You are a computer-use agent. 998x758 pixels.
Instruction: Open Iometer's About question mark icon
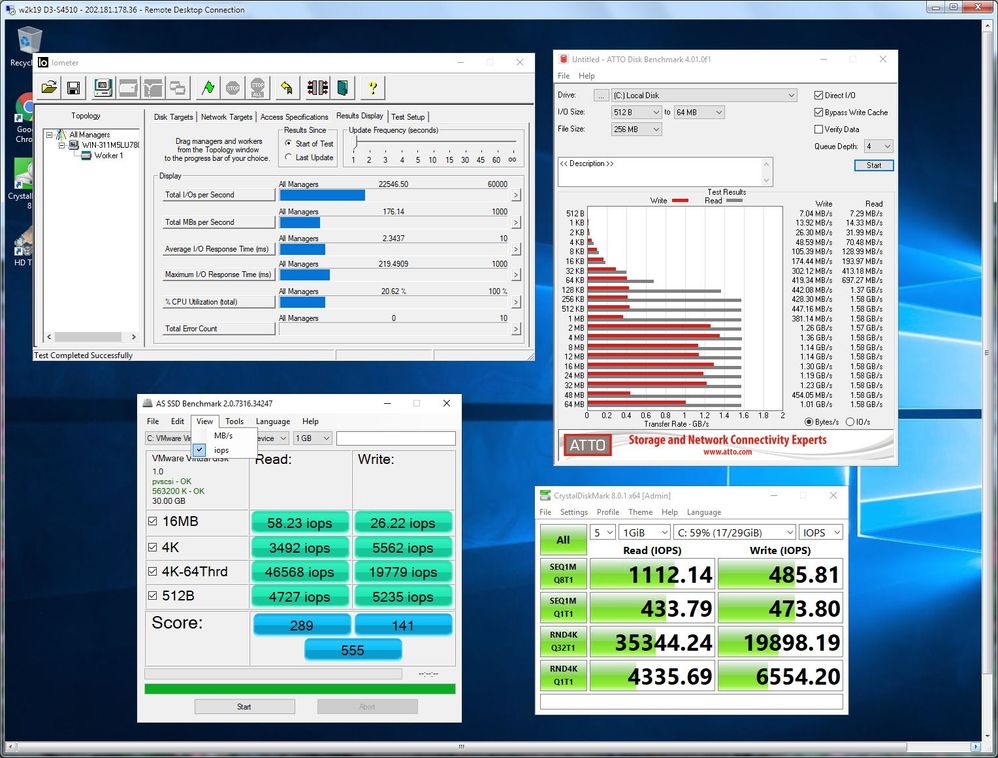click(x=373, y=88)
